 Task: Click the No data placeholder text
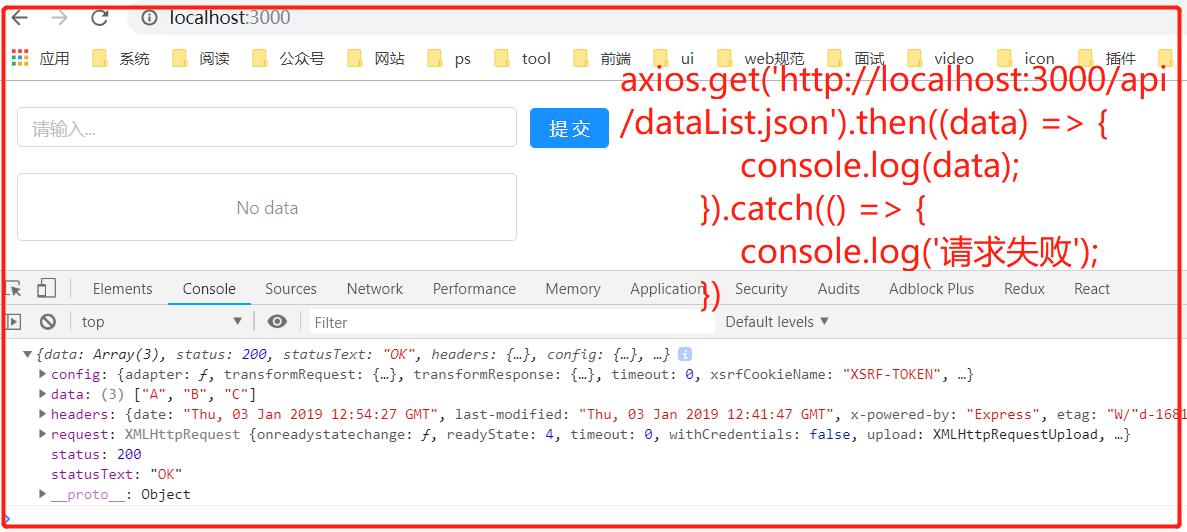267,207
